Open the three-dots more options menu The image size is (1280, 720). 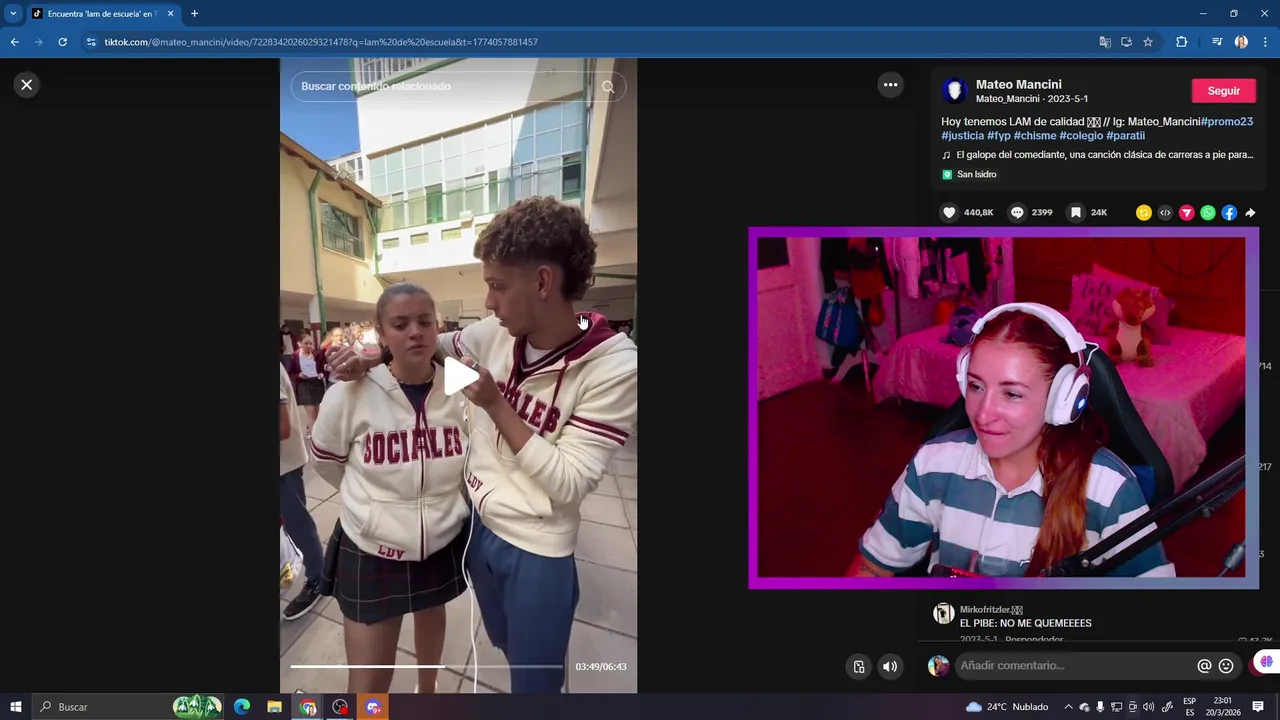(x=890, y=85)
